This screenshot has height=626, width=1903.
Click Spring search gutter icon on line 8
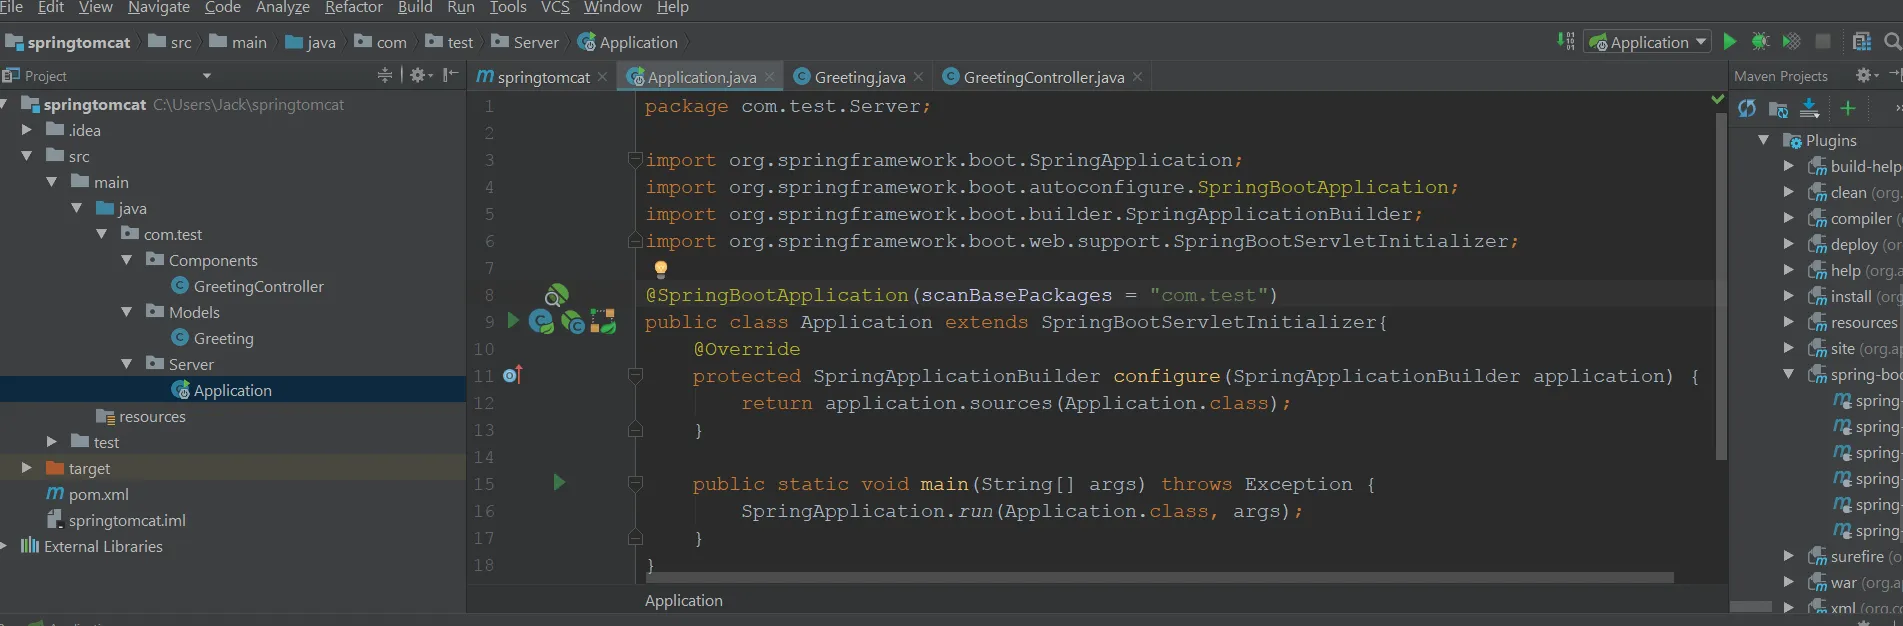(x=557, y=295)
